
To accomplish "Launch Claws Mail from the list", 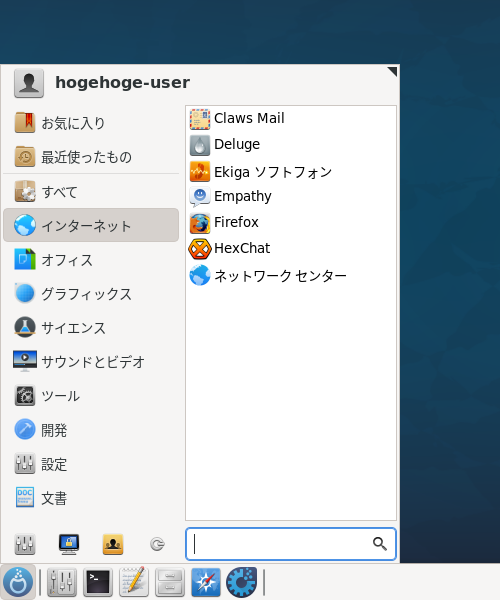I will point(291,119).
